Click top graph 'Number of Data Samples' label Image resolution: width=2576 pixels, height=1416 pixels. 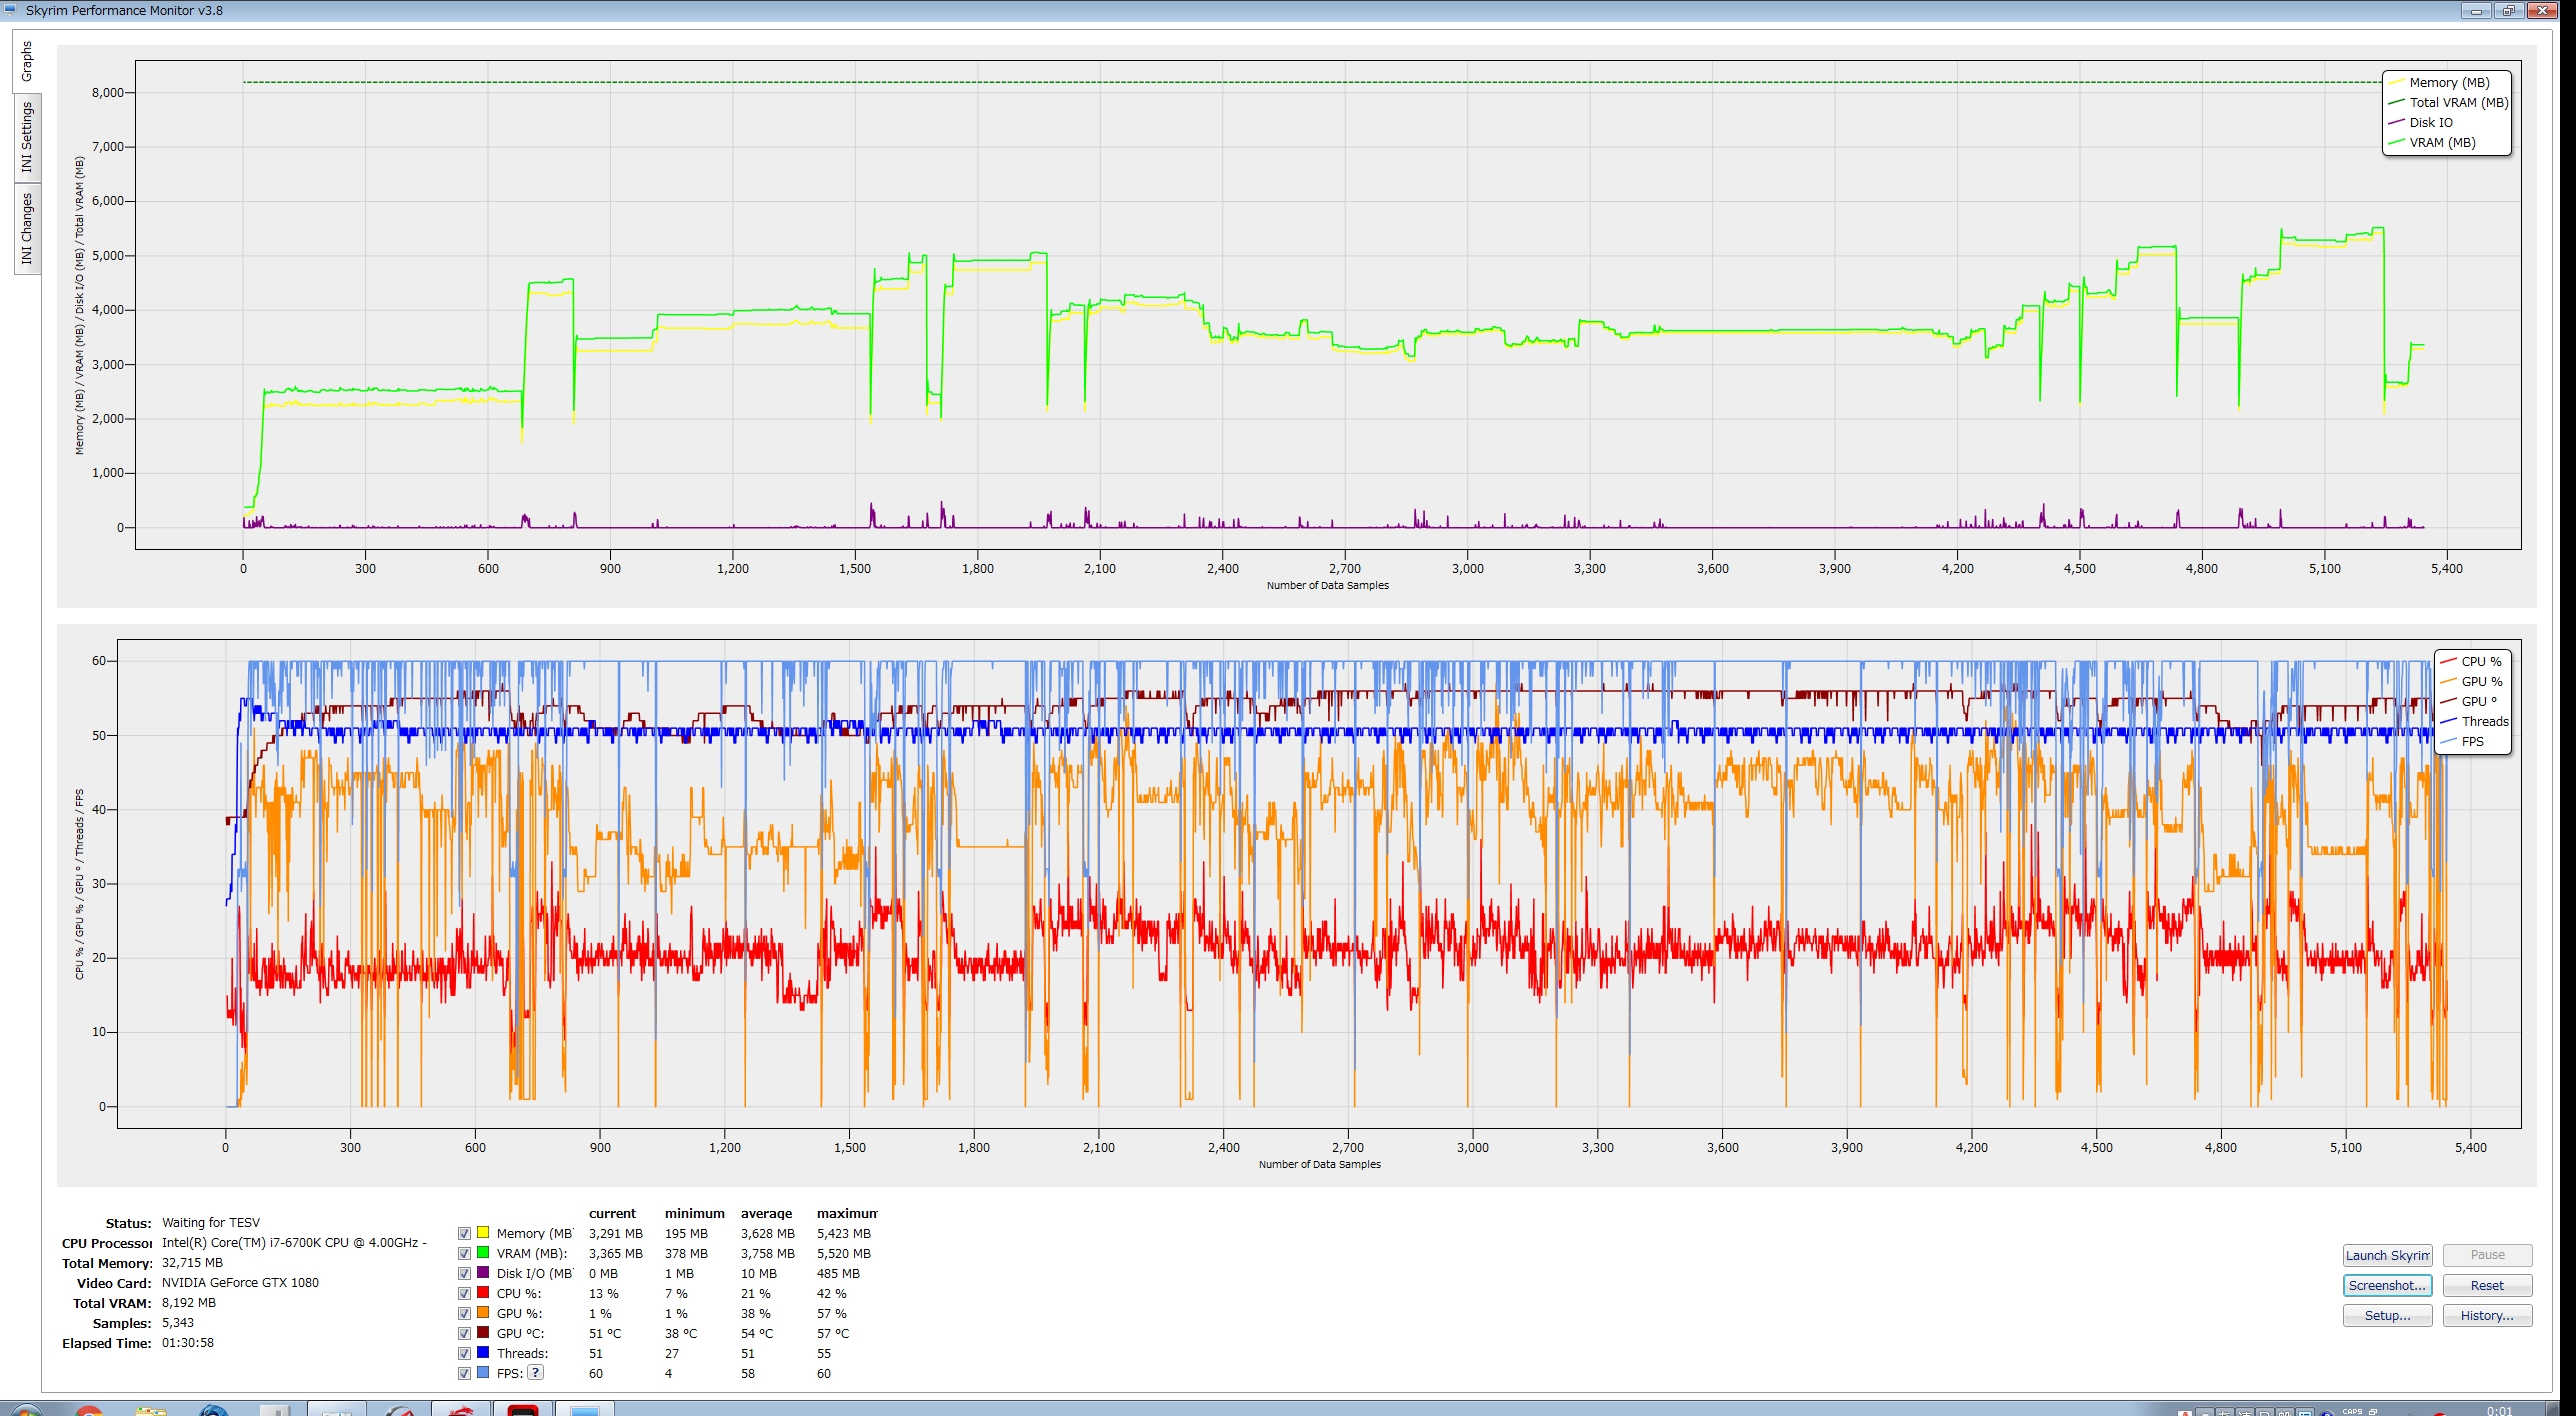click(1327, 585)
